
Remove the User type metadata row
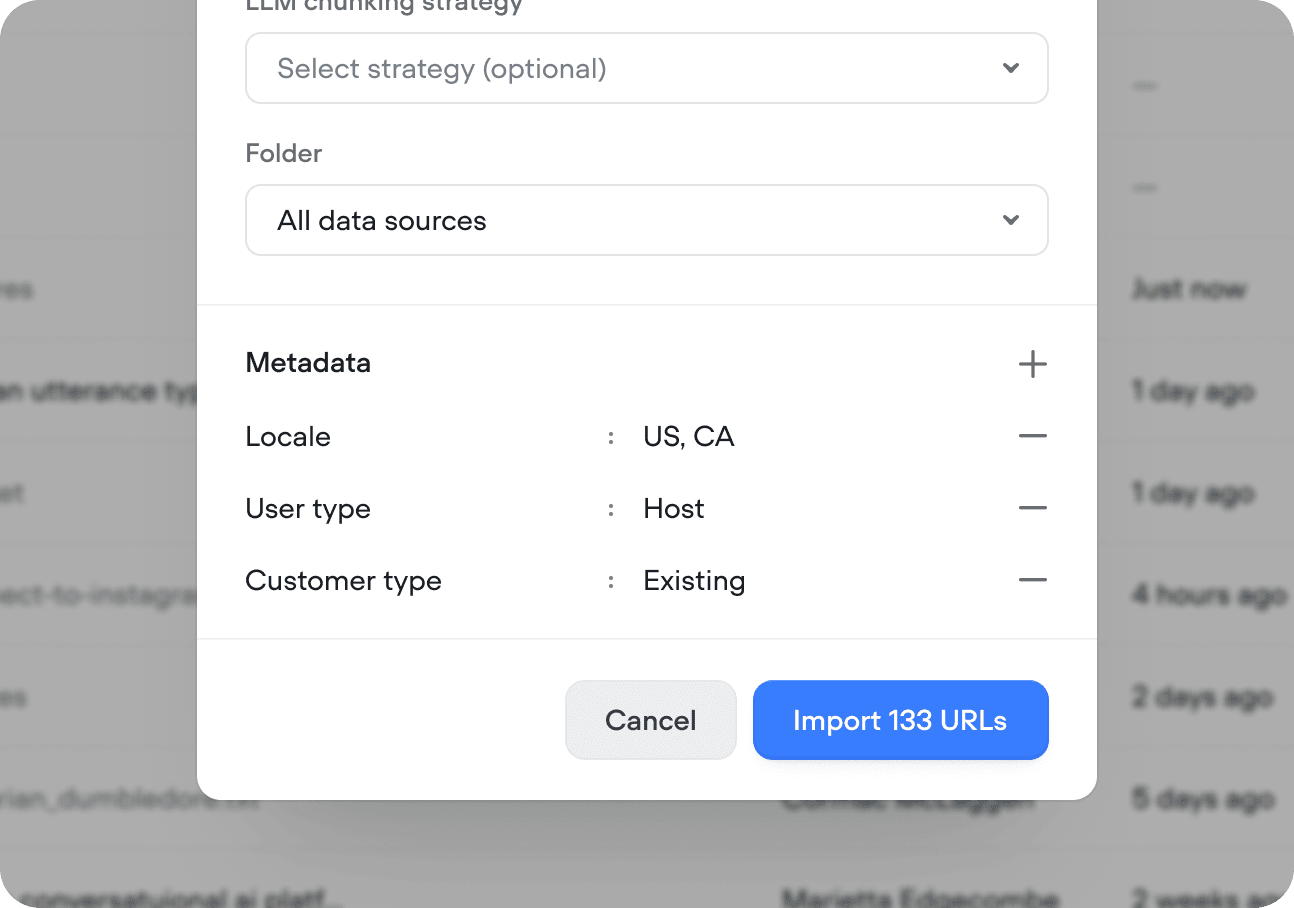click(1032, 508)
